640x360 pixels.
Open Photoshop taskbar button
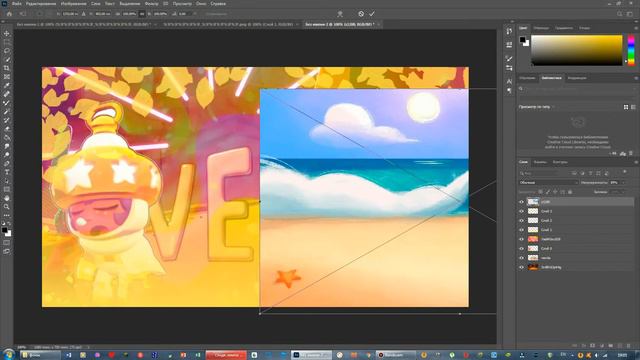311,355
